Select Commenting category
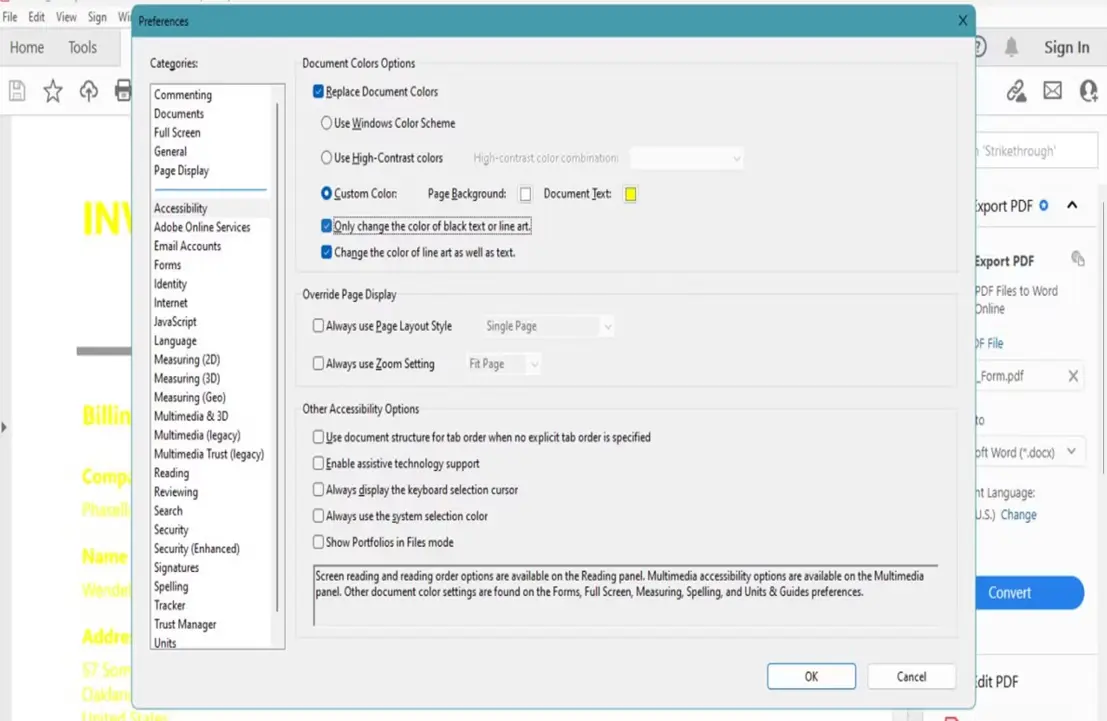Screen dimensions: 1107x721 [x=183, y=95]
